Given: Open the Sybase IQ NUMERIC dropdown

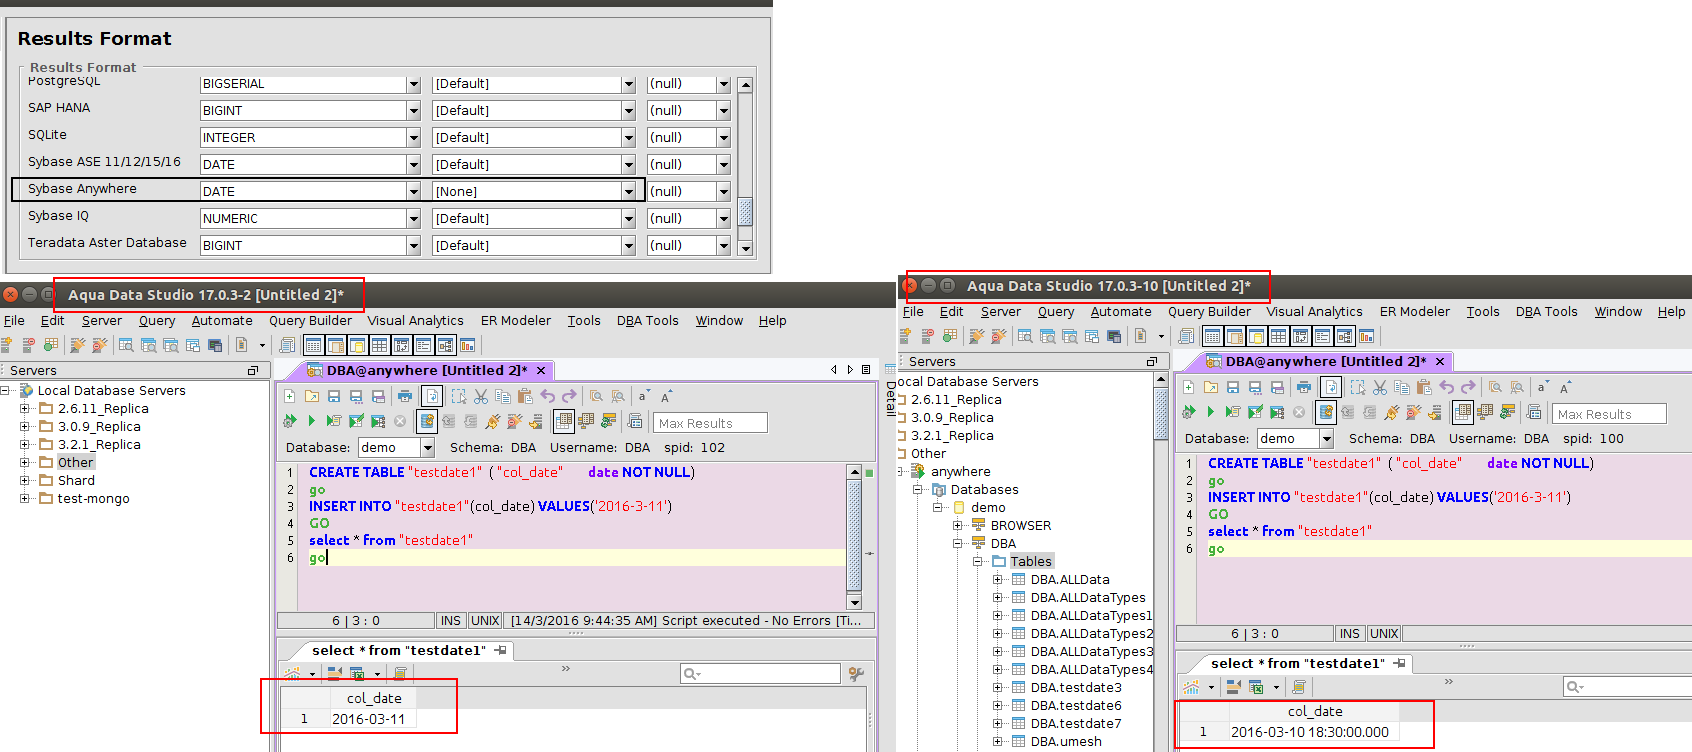Looking at the screenshot, I should [x=413, y=219].
